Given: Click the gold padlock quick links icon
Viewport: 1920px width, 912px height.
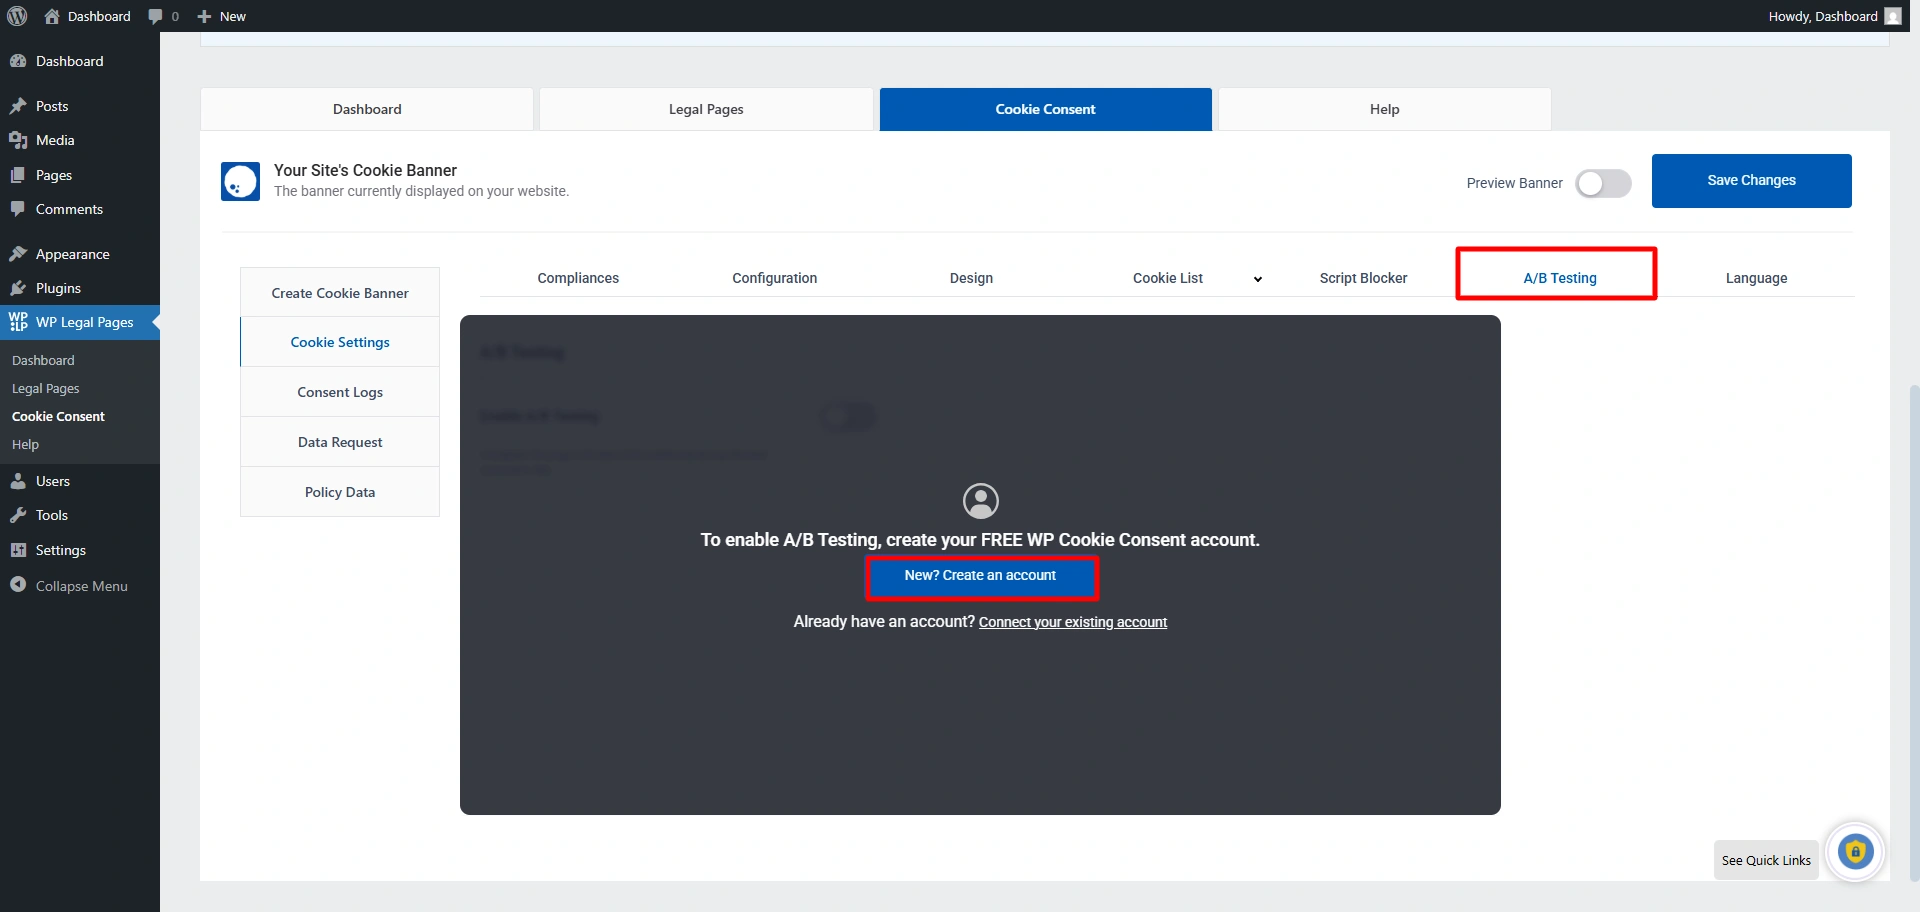Looking at the screenshot, I should (1855, 852).
